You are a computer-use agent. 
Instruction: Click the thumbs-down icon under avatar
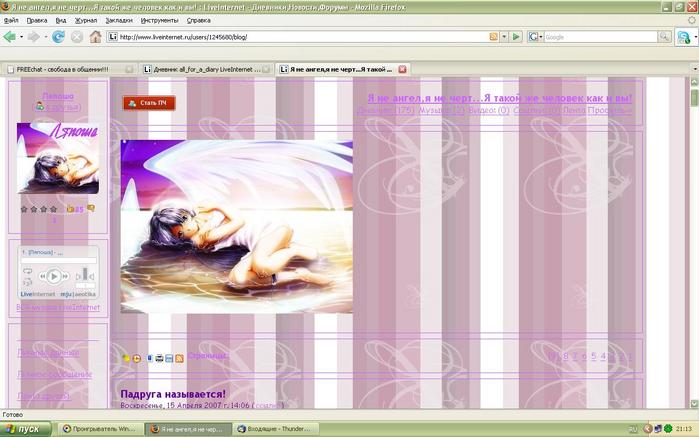[x=91, y=208]
